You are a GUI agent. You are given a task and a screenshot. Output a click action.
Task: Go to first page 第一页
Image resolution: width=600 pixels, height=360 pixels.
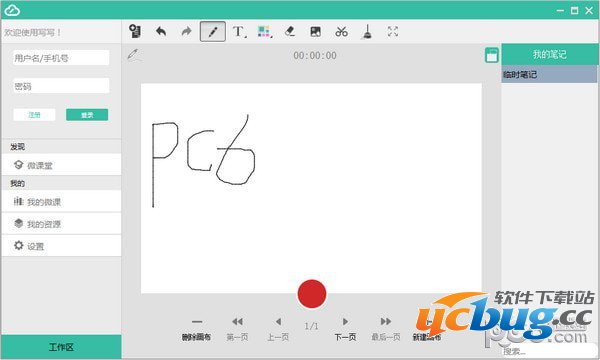(237, 329)
